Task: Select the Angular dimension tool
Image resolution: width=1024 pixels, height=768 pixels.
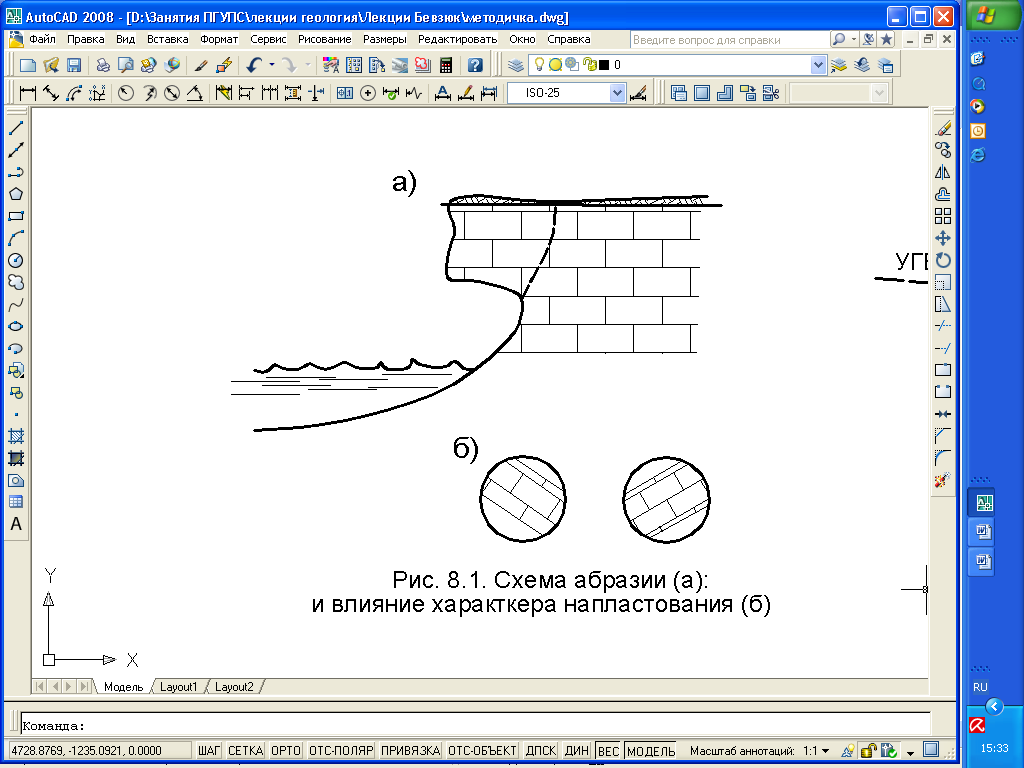Action: 195,93
